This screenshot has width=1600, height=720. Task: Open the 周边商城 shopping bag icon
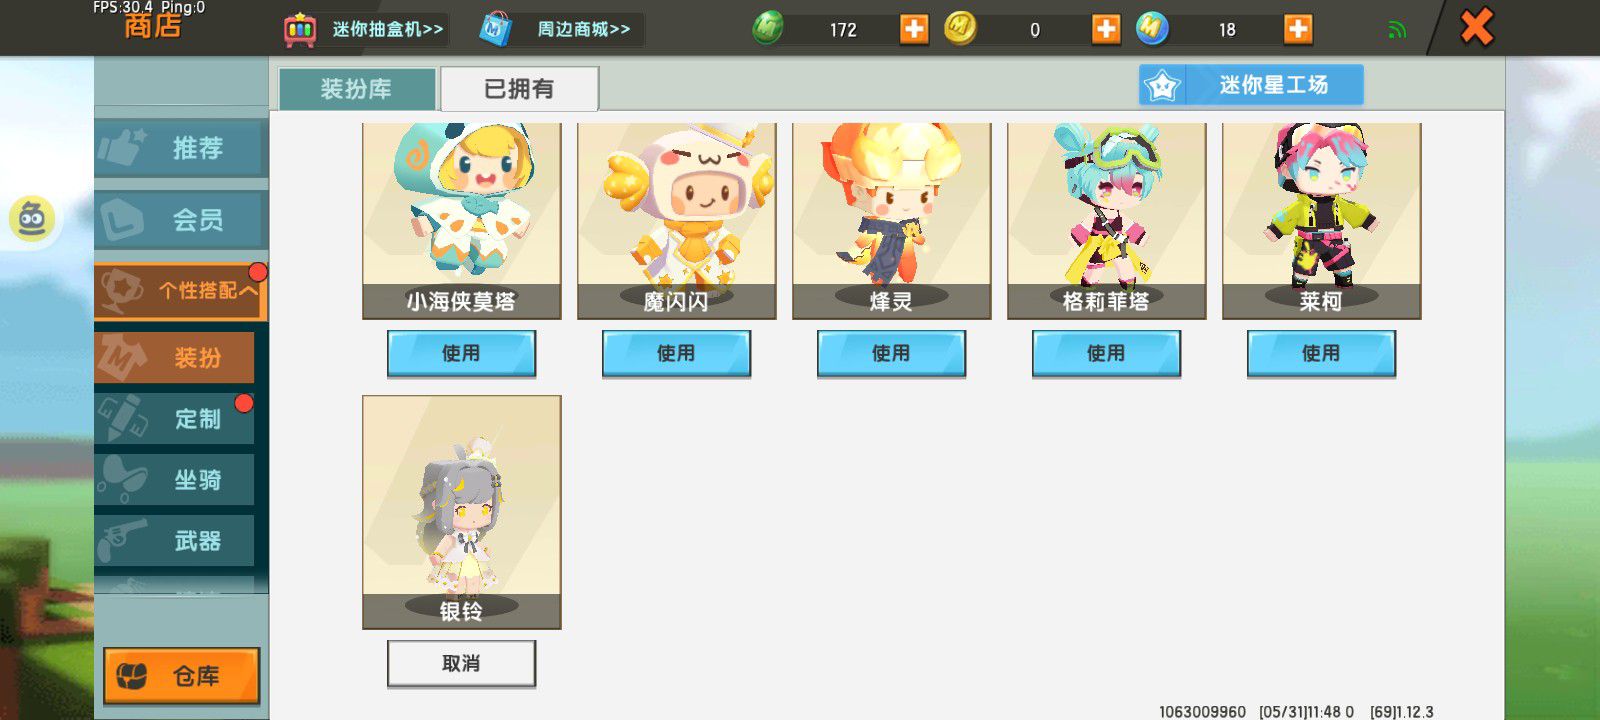click(x=495, y=30)
